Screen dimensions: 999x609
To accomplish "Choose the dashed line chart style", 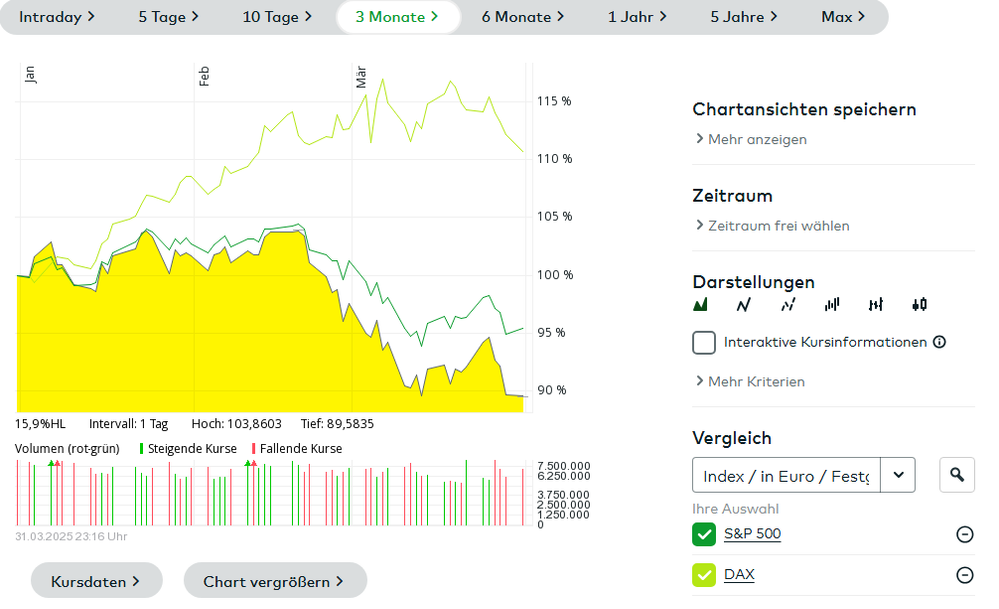I will (x=788, y=304).
